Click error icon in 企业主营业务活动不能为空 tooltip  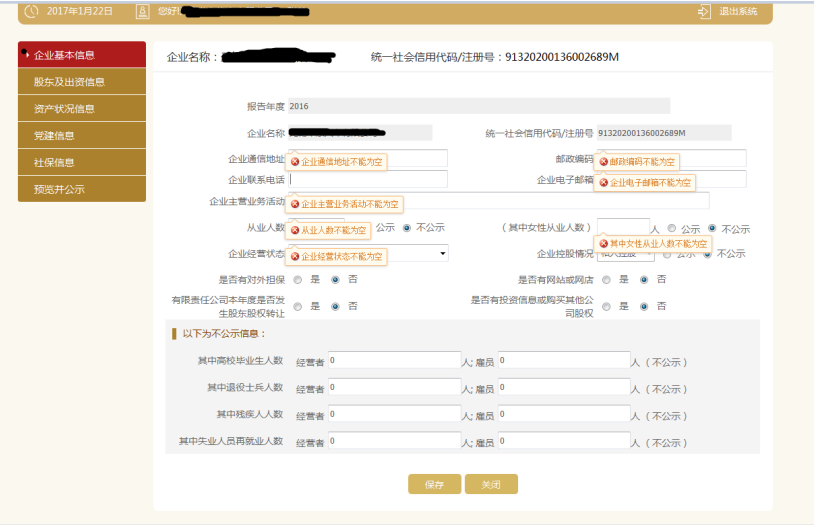point(295,204)
